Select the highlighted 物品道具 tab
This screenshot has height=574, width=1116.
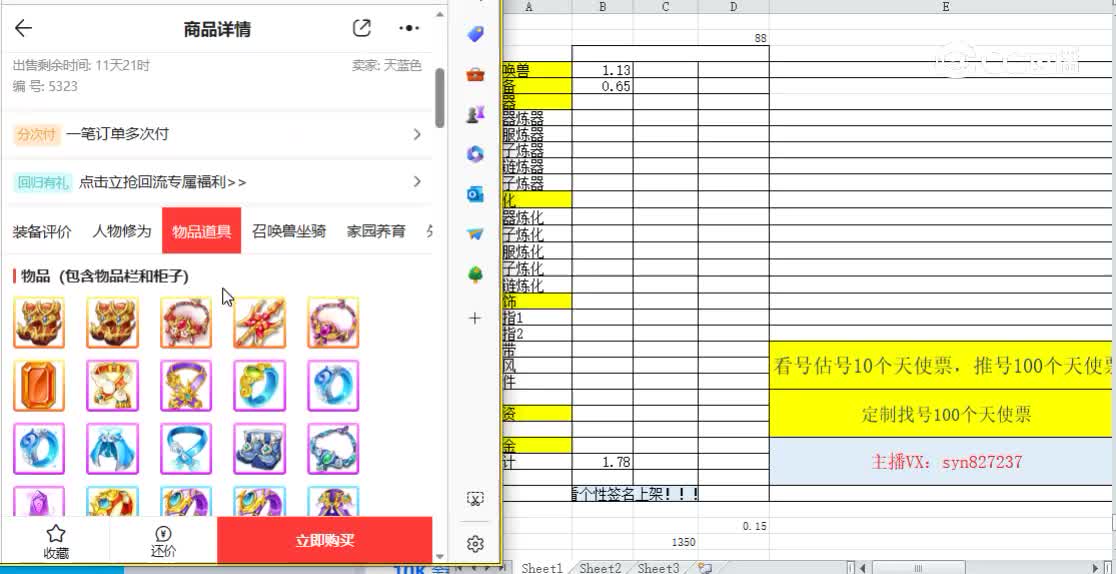click(201, 230)
